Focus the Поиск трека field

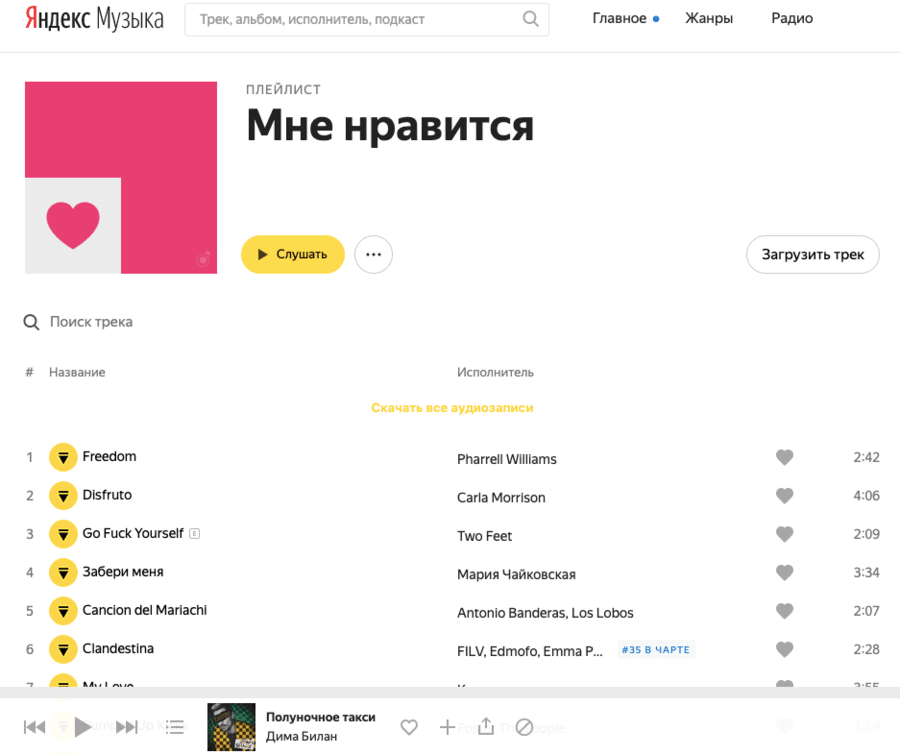coord(91,322)
